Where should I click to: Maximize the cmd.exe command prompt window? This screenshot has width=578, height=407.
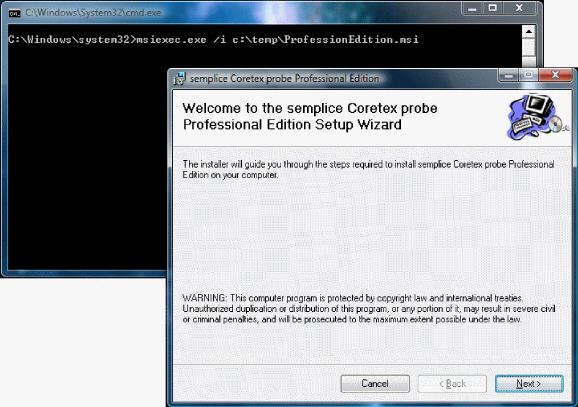pyautogui.click(x=492, y=8)
